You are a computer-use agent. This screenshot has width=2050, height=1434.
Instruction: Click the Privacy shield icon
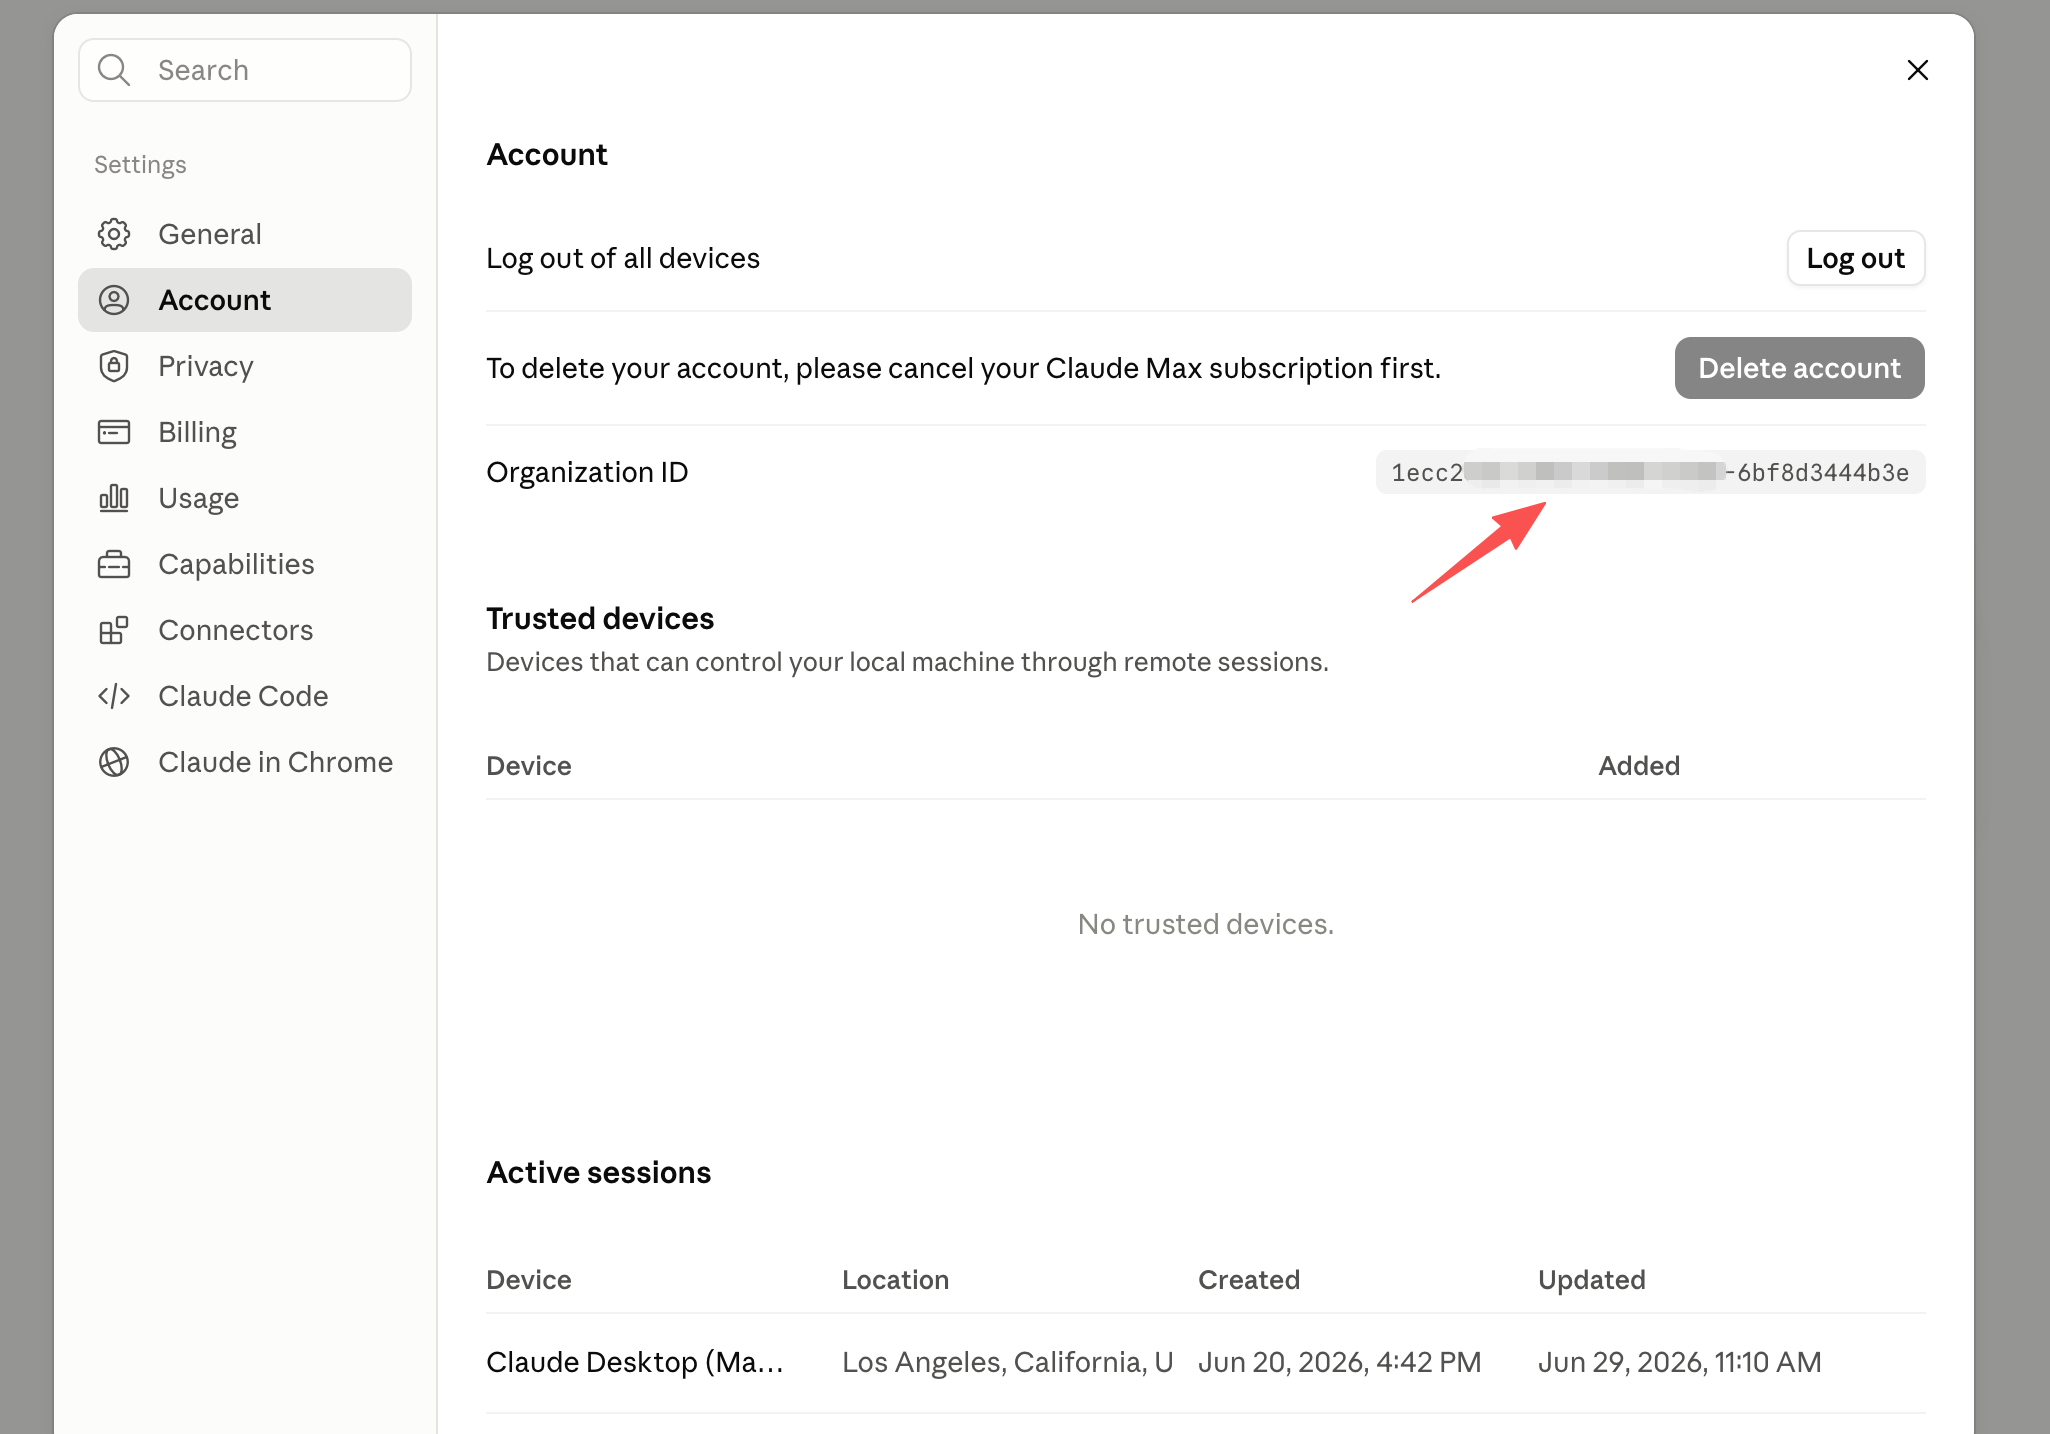[x=114, y=366]
